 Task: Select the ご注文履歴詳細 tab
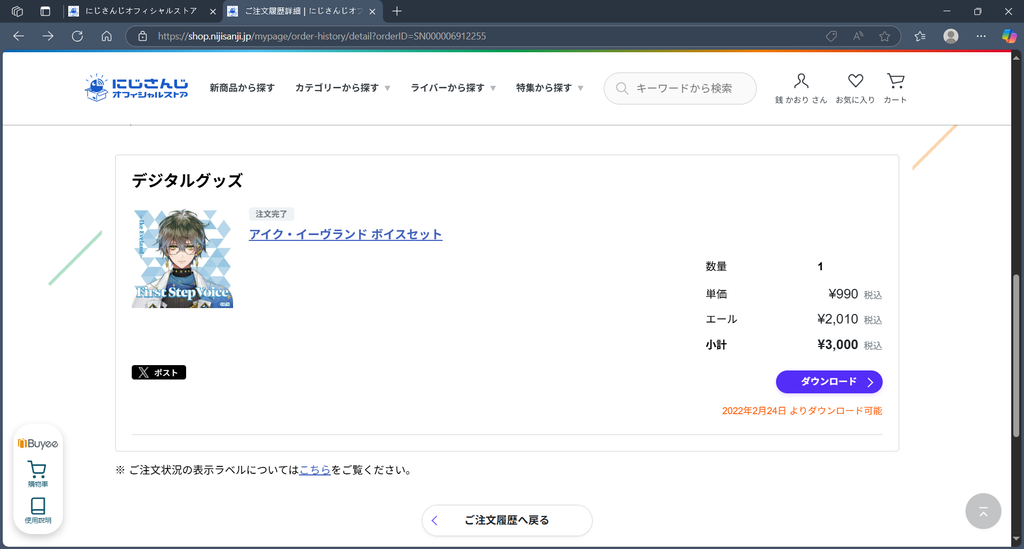(302, 11)
